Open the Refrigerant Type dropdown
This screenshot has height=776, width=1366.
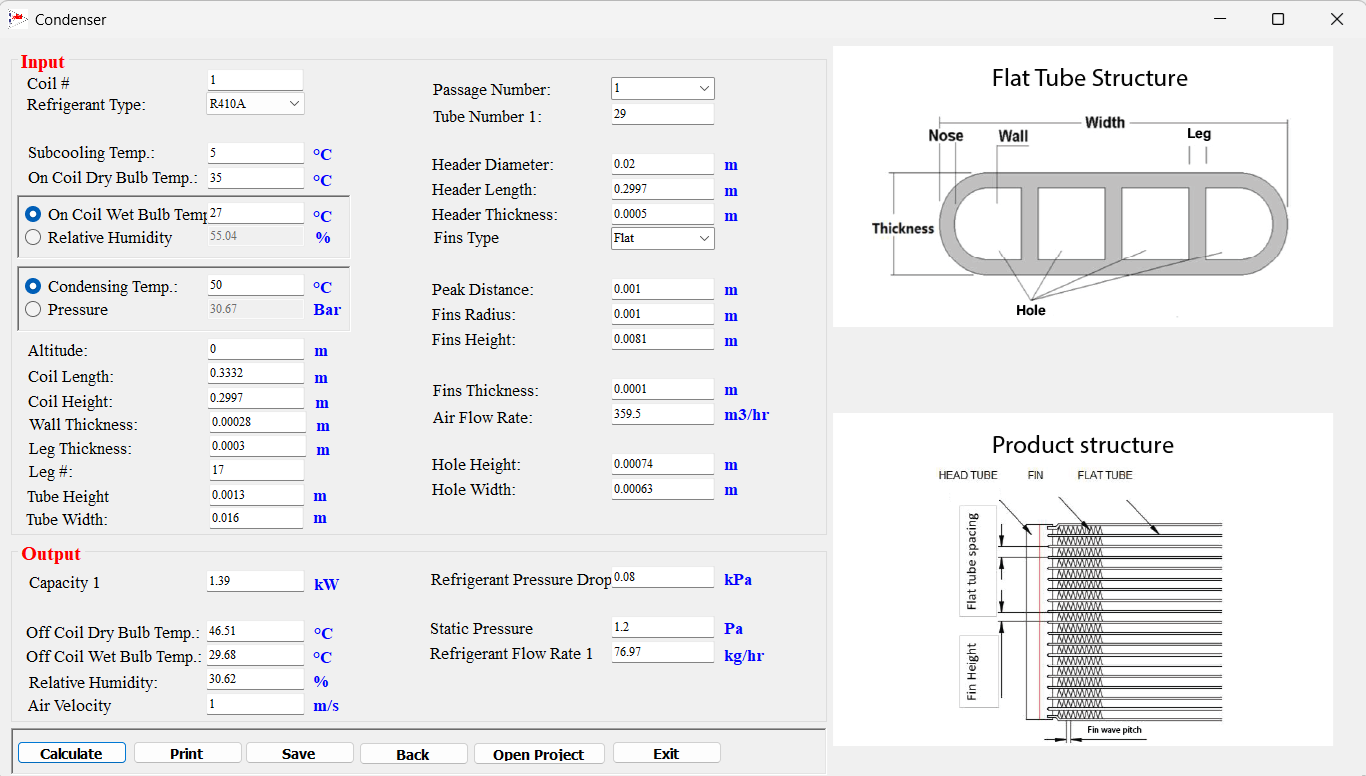[256, 103]
